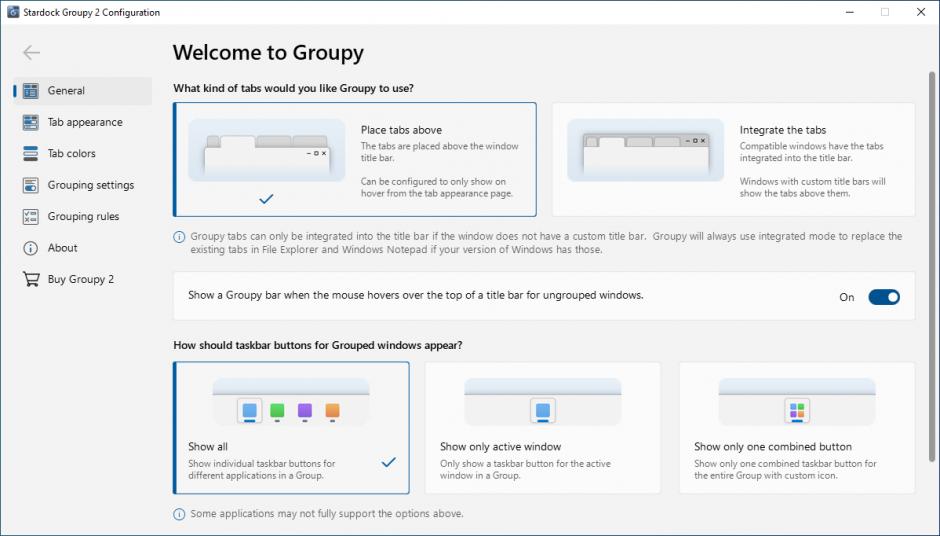Open Grouping settings page
This screenshot has width=940, height=536.
[x=83, y=185]
